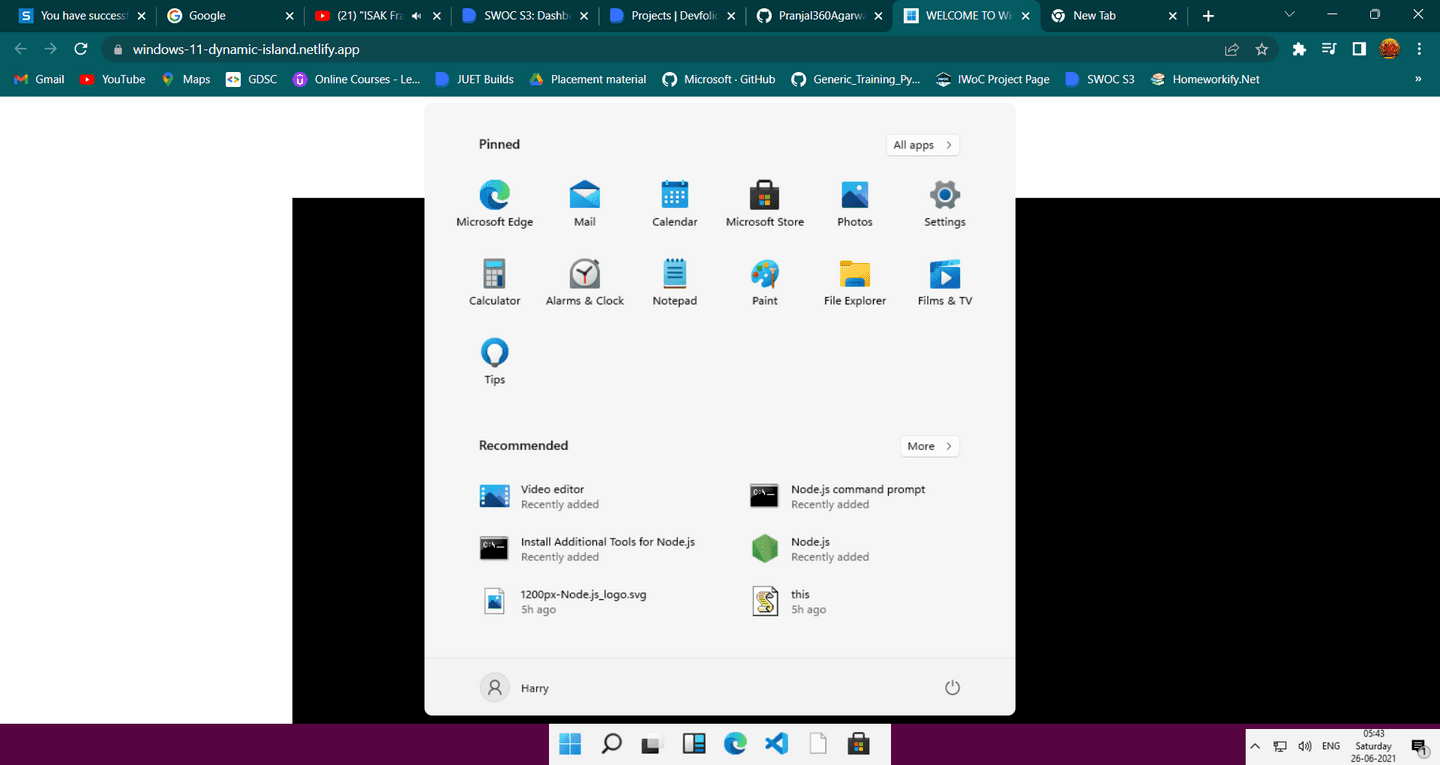Image resolution: width=1440 pixels, height=765 pixels.
Task: Open network icon in system tray
Action: coord(1280,747)
